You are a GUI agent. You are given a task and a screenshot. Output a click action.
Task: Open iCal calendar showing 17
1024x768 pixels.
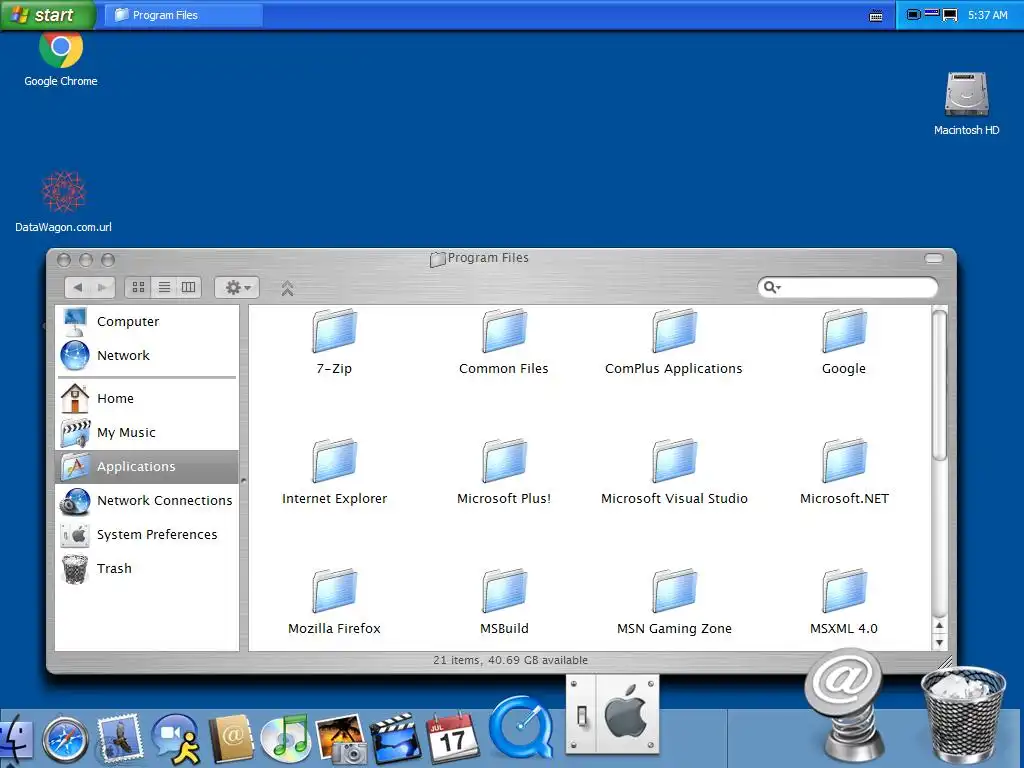451,737
